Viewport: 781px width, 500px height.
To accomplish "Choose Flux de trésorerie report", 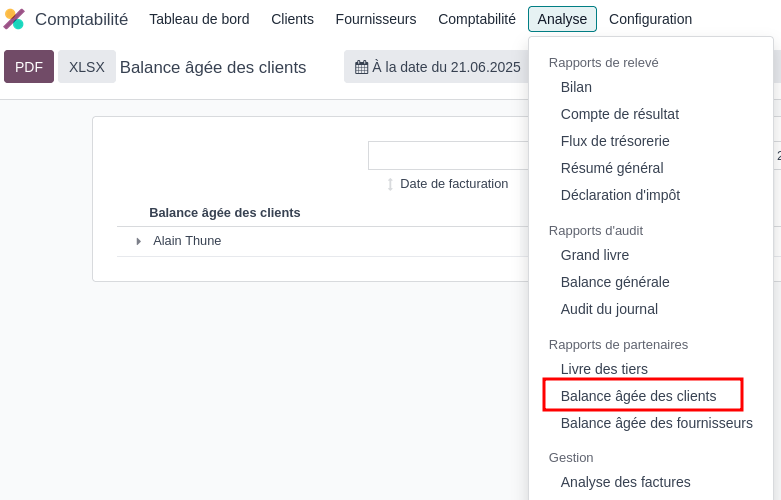I will click(615, 141).
